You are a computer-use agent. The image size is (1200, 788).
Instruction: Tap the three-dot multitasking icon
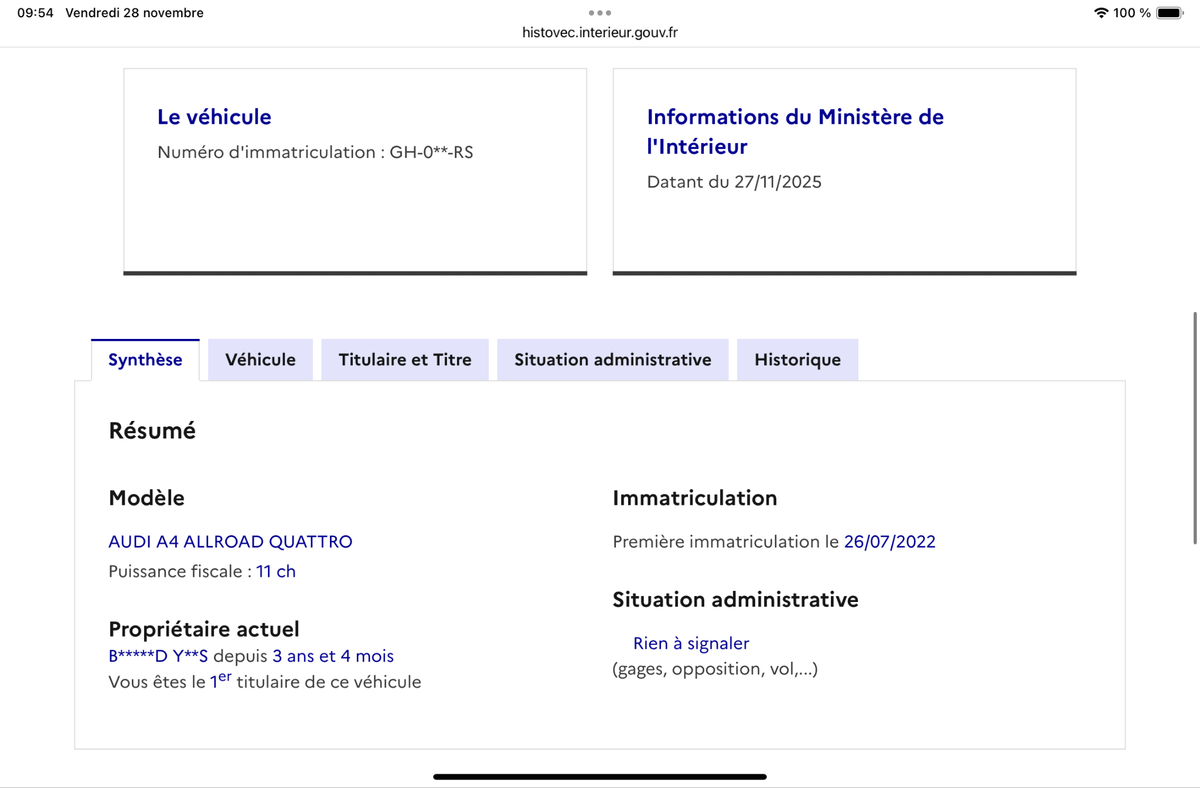[600, 13]
